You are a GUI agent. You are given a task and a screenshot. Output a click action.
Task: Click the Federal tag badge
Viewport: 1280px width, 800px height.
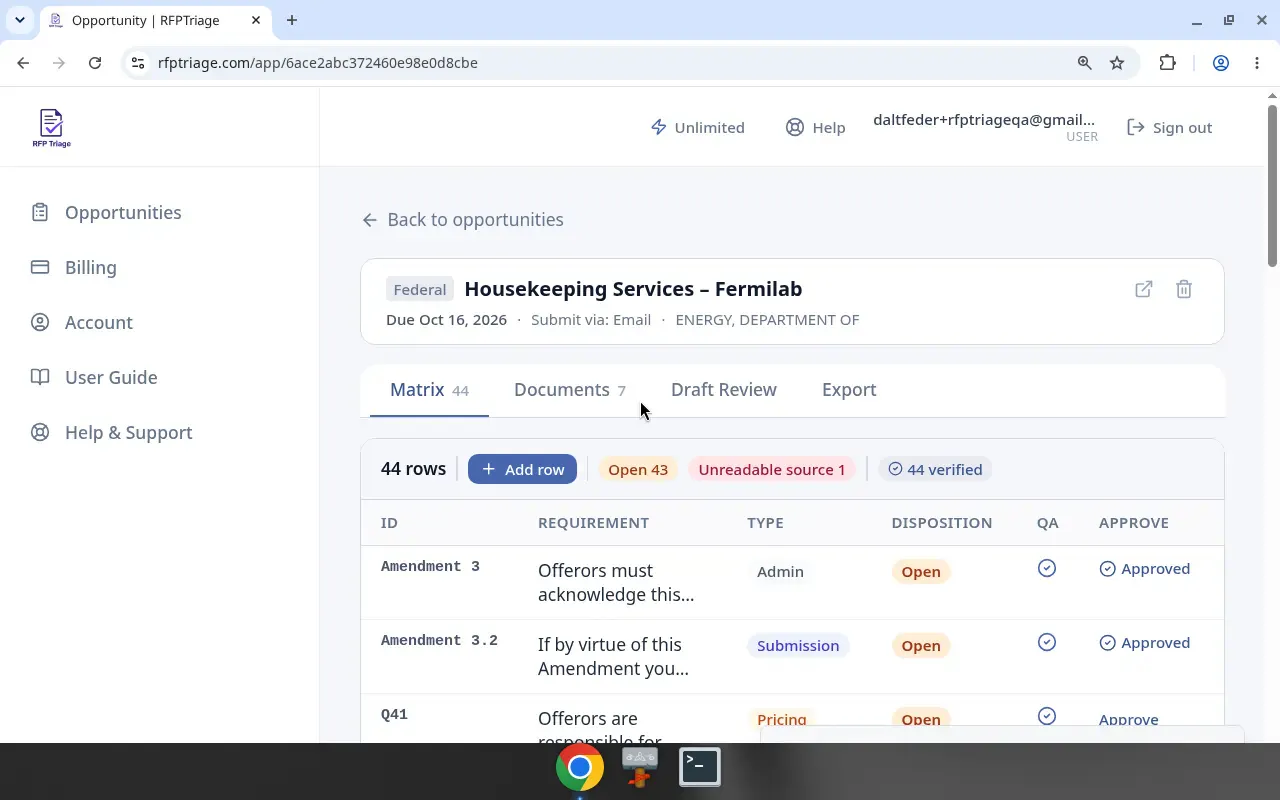click(420, 290)
